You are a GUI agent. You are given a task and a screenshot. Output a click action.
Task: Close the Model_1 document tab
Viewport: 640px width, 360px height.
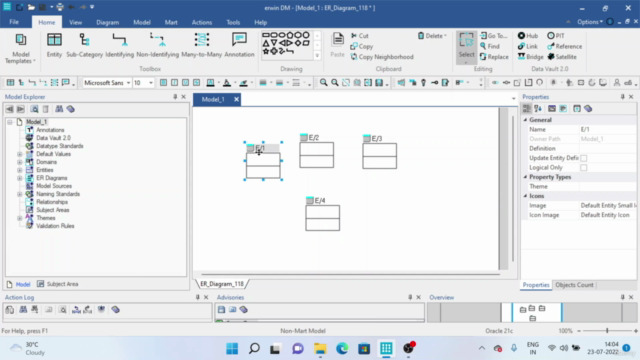pos(236,100)
